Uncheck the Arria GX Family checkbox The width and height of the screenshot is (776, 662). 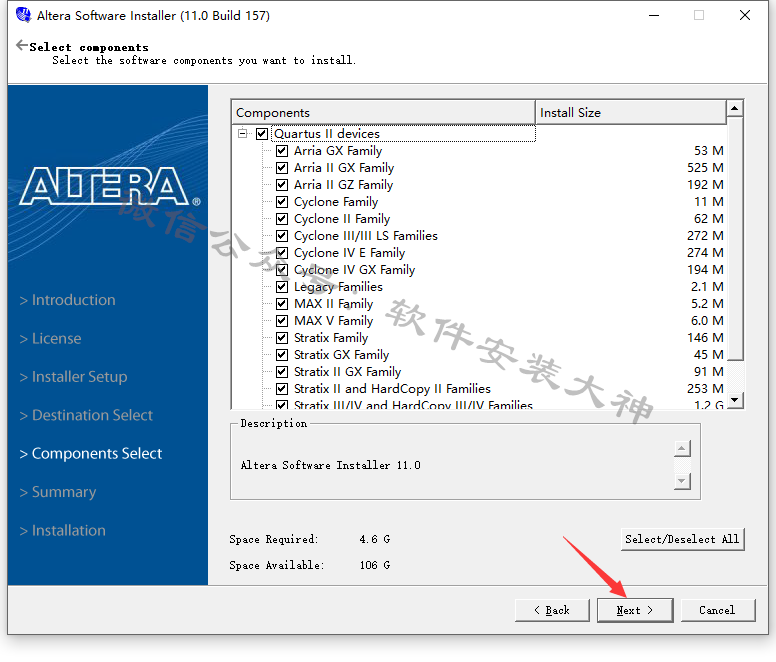coord(282,151)
